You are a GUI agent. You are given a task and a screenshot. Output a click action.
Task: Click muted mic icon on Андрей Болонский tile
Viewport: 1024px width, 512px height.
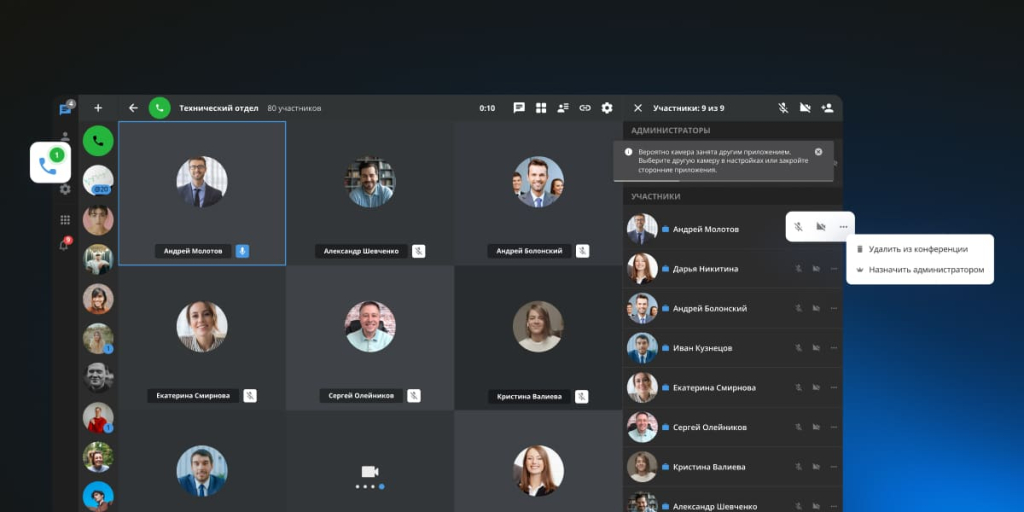click(583, 251)
